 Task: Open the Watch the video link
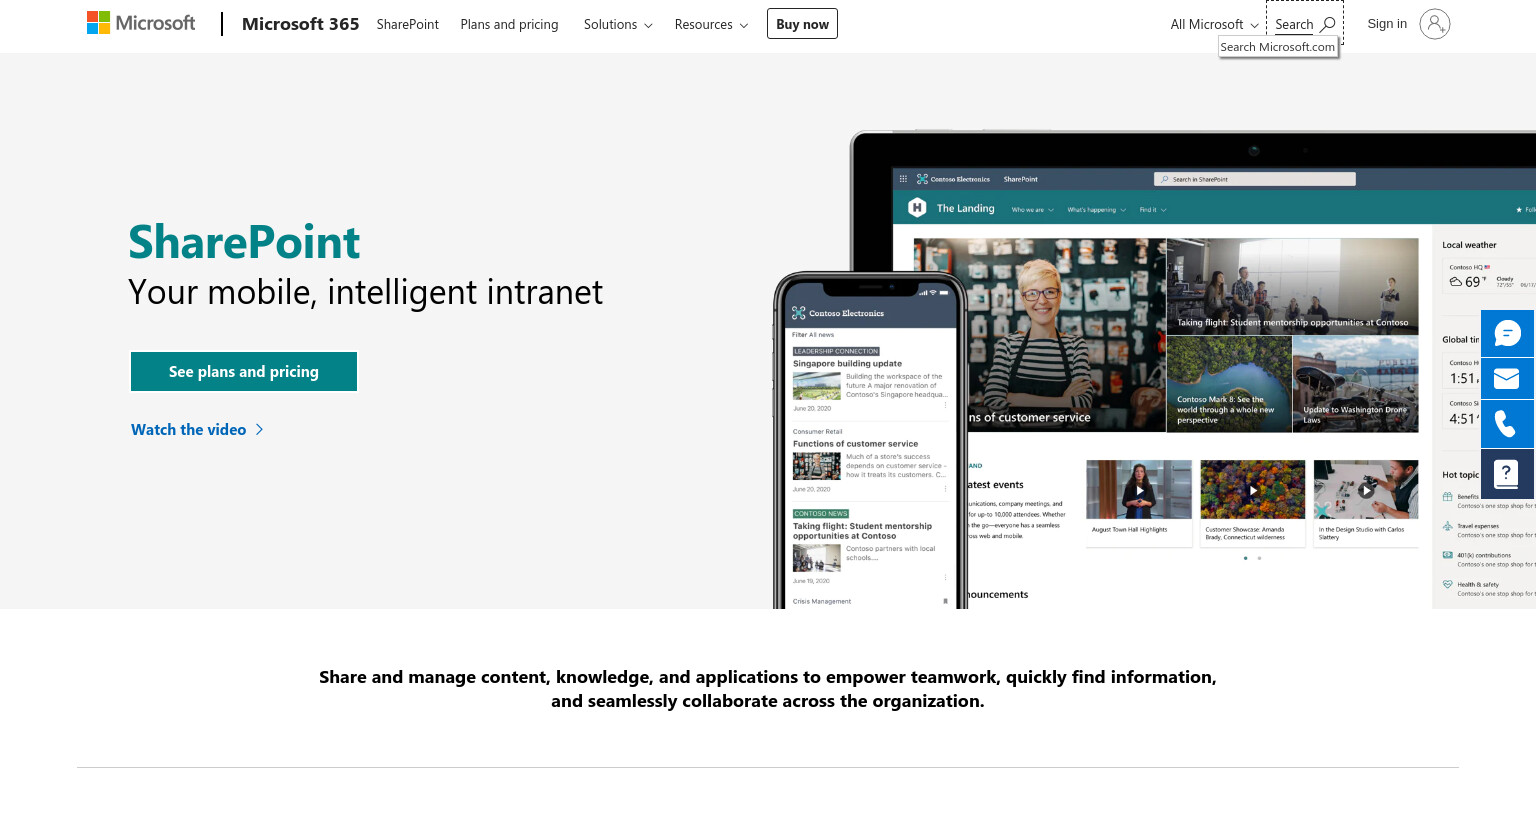point(189,430)
